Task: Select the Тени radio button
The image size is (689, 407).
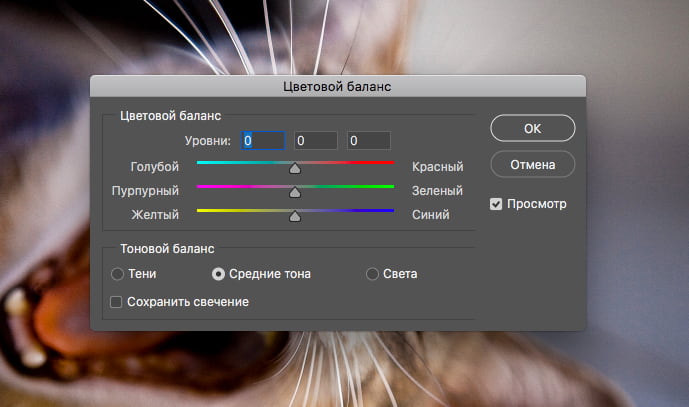Action: 118,273
